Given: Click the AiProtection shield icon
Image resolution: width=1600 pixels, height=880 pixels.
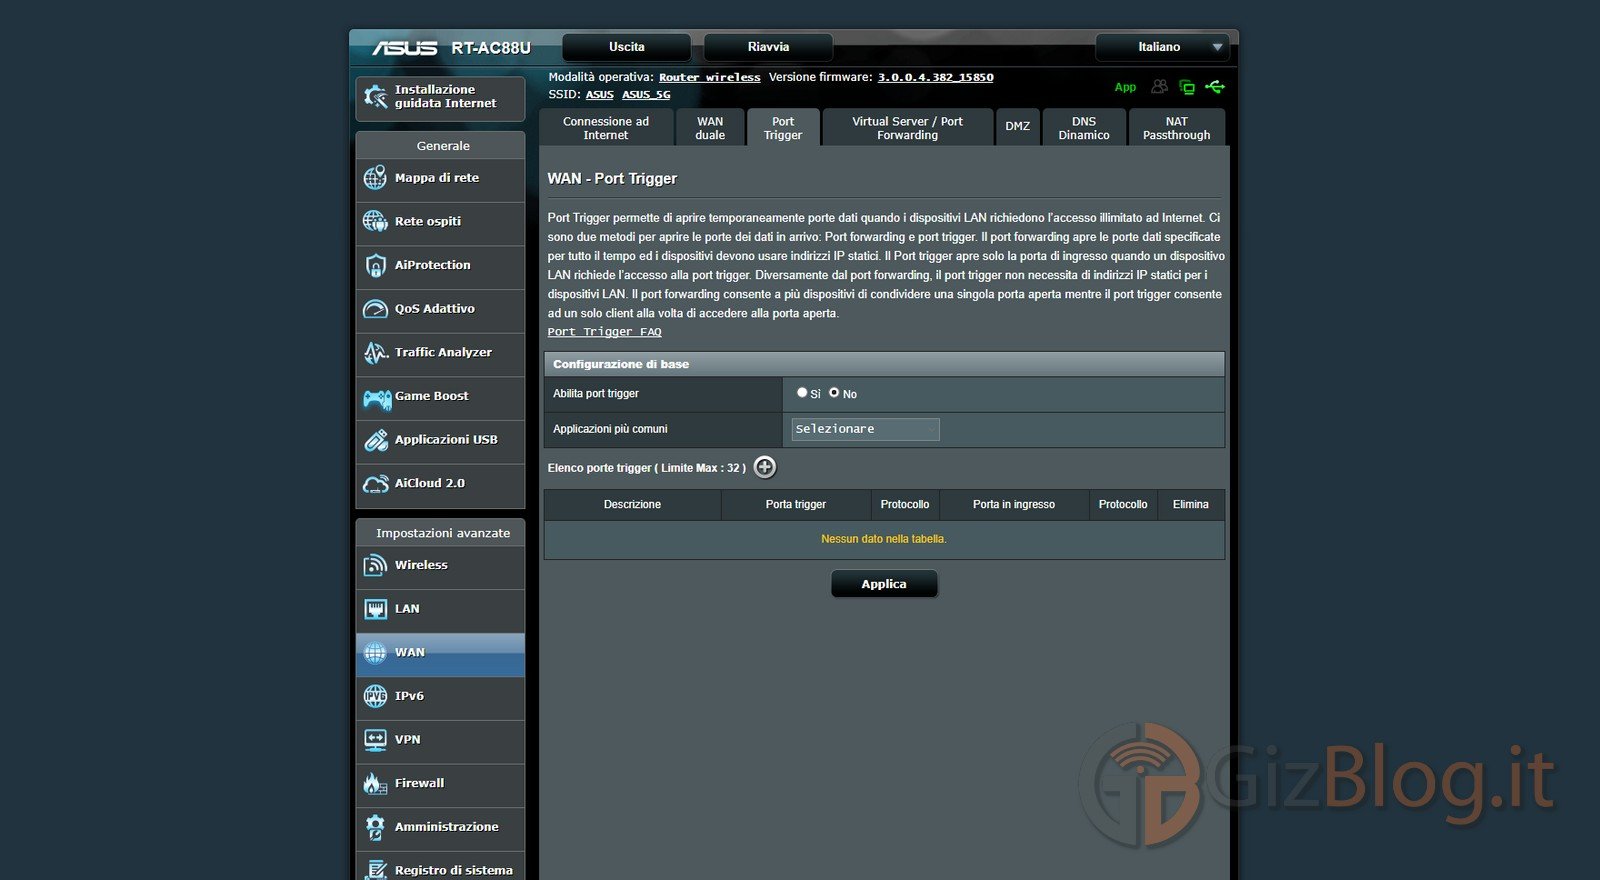Looking at the screenshot, I should click(x=375, y=265).
